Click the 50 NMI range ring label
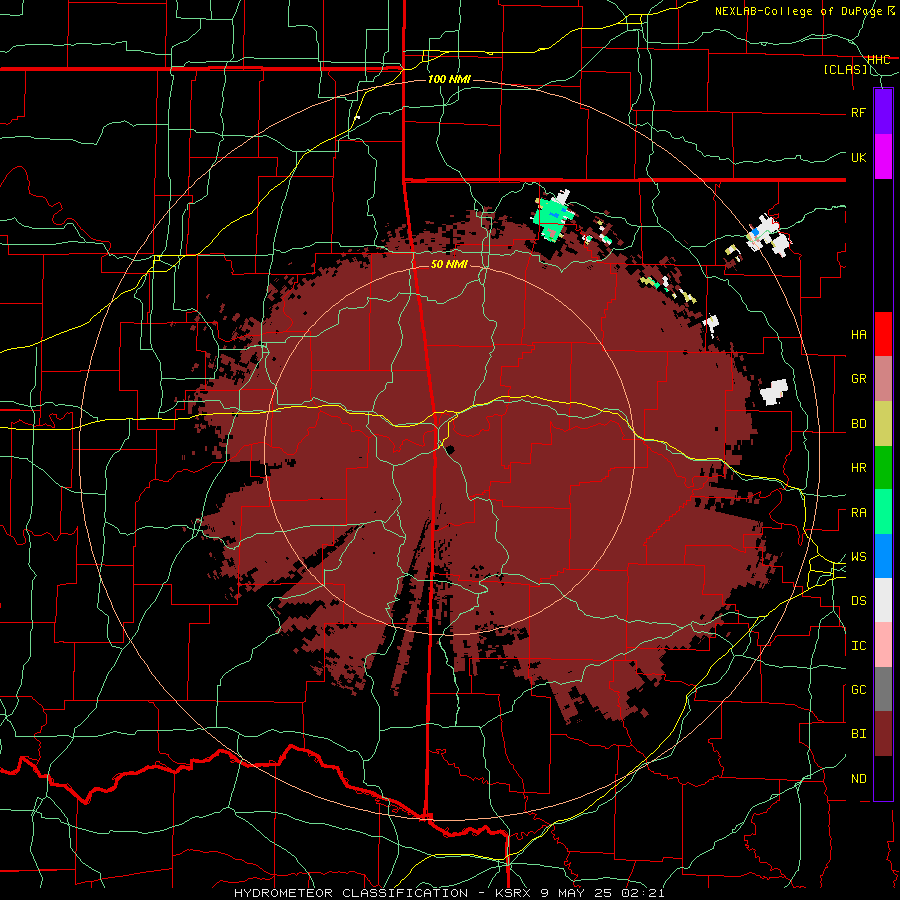This screenshot has width=900, height=900. tap(449, 264)
